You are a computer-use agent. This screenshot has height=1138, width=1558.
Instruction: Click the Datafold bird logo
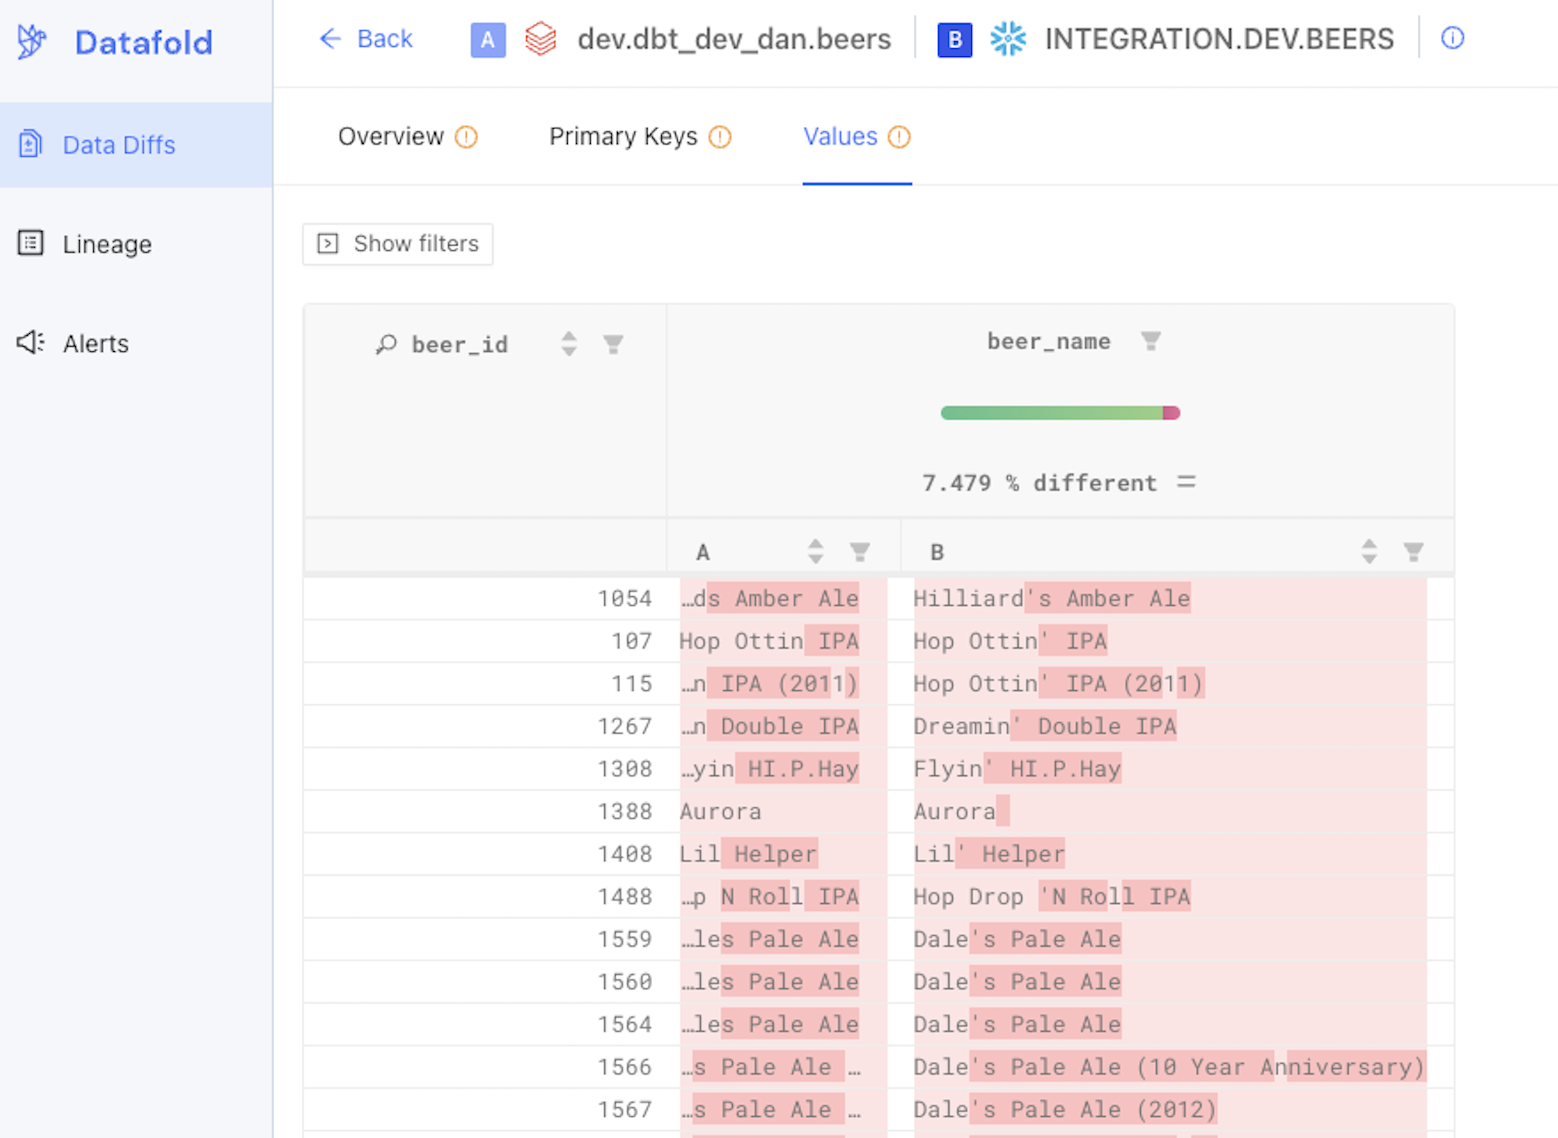(31, 42)
